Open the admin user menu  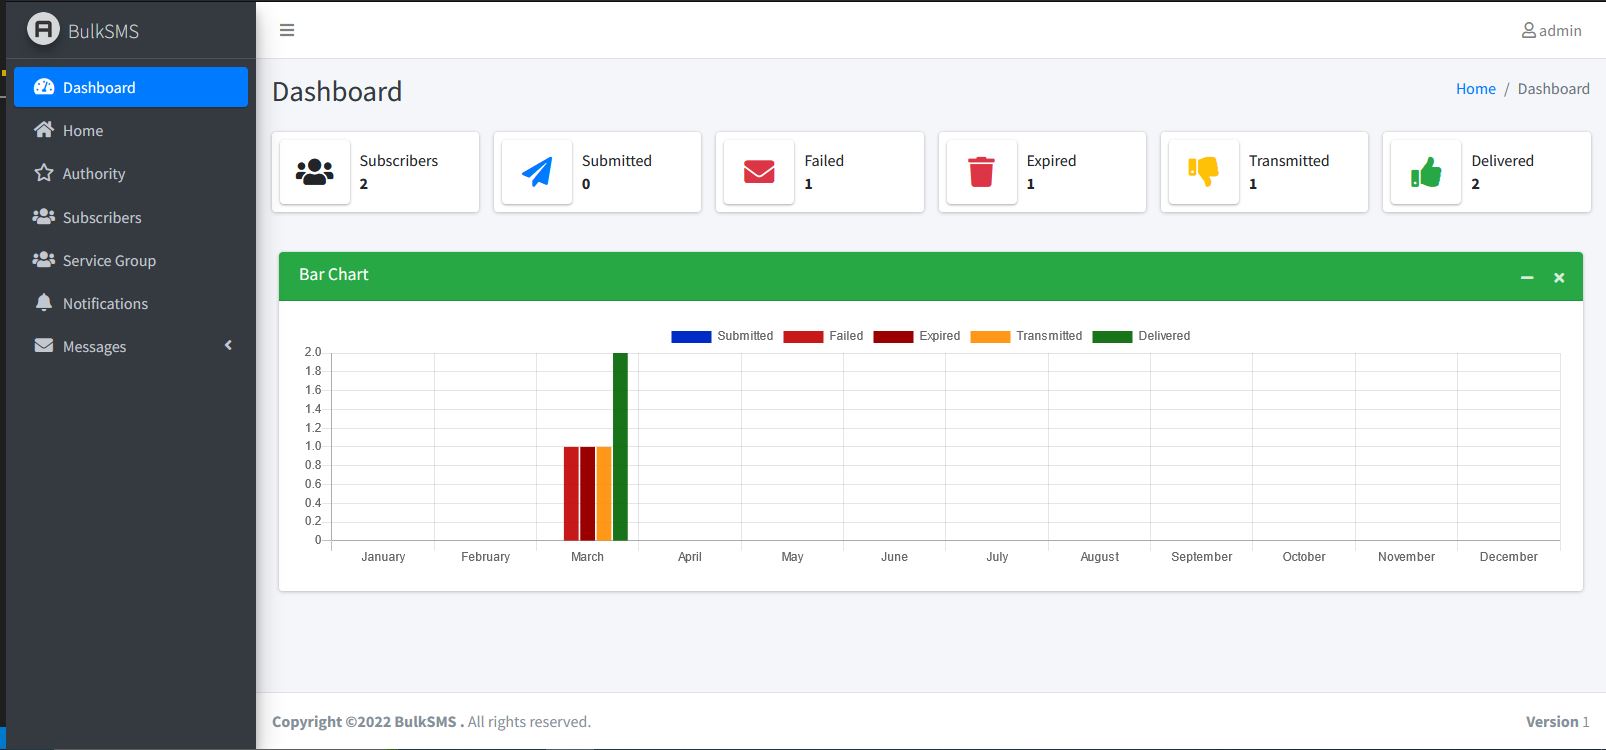(1551, 31)
